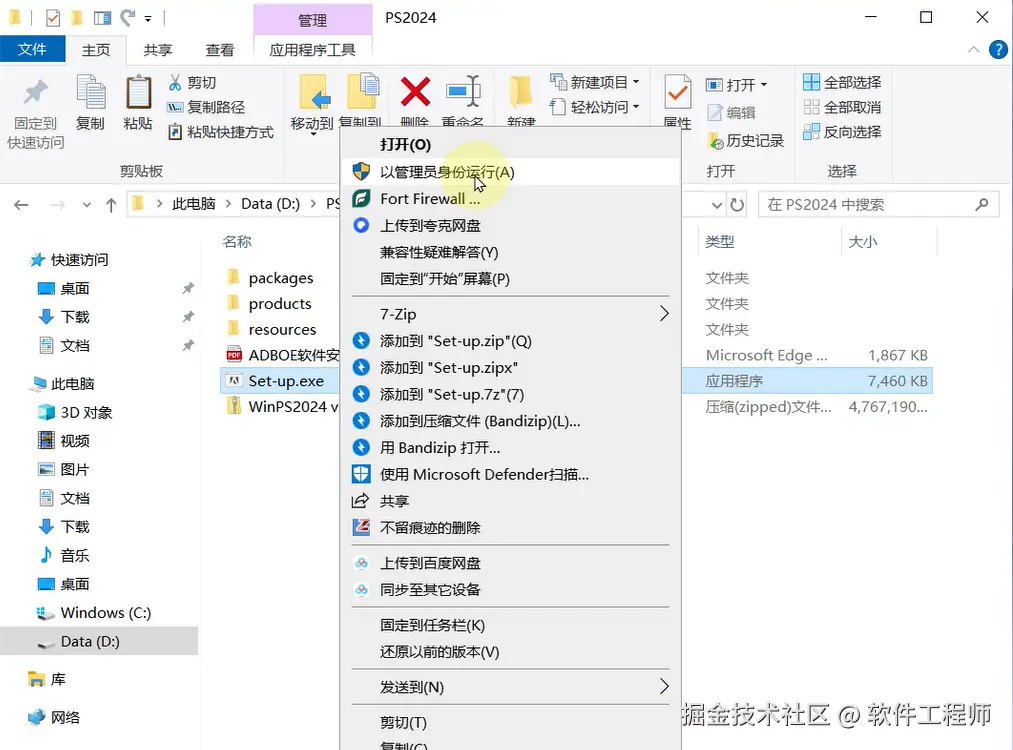This screenshot has width=1013, height=750.
Task: Click the Quark drive blue circle icon
Action: (x=361, y=225)
